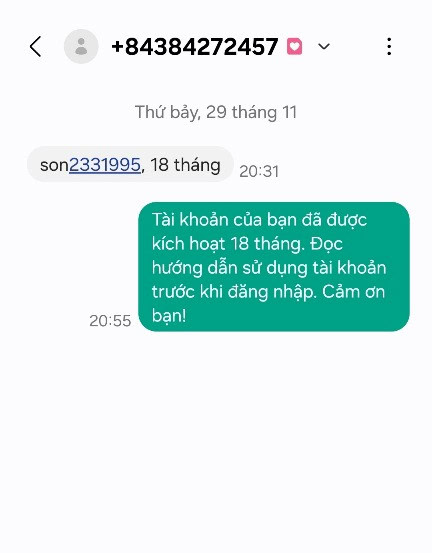This screenshot has width=432, height=553.
Task: Tap the line 'hướng dẫn sử dụng tài khoản'
Action: click(269, 268)
